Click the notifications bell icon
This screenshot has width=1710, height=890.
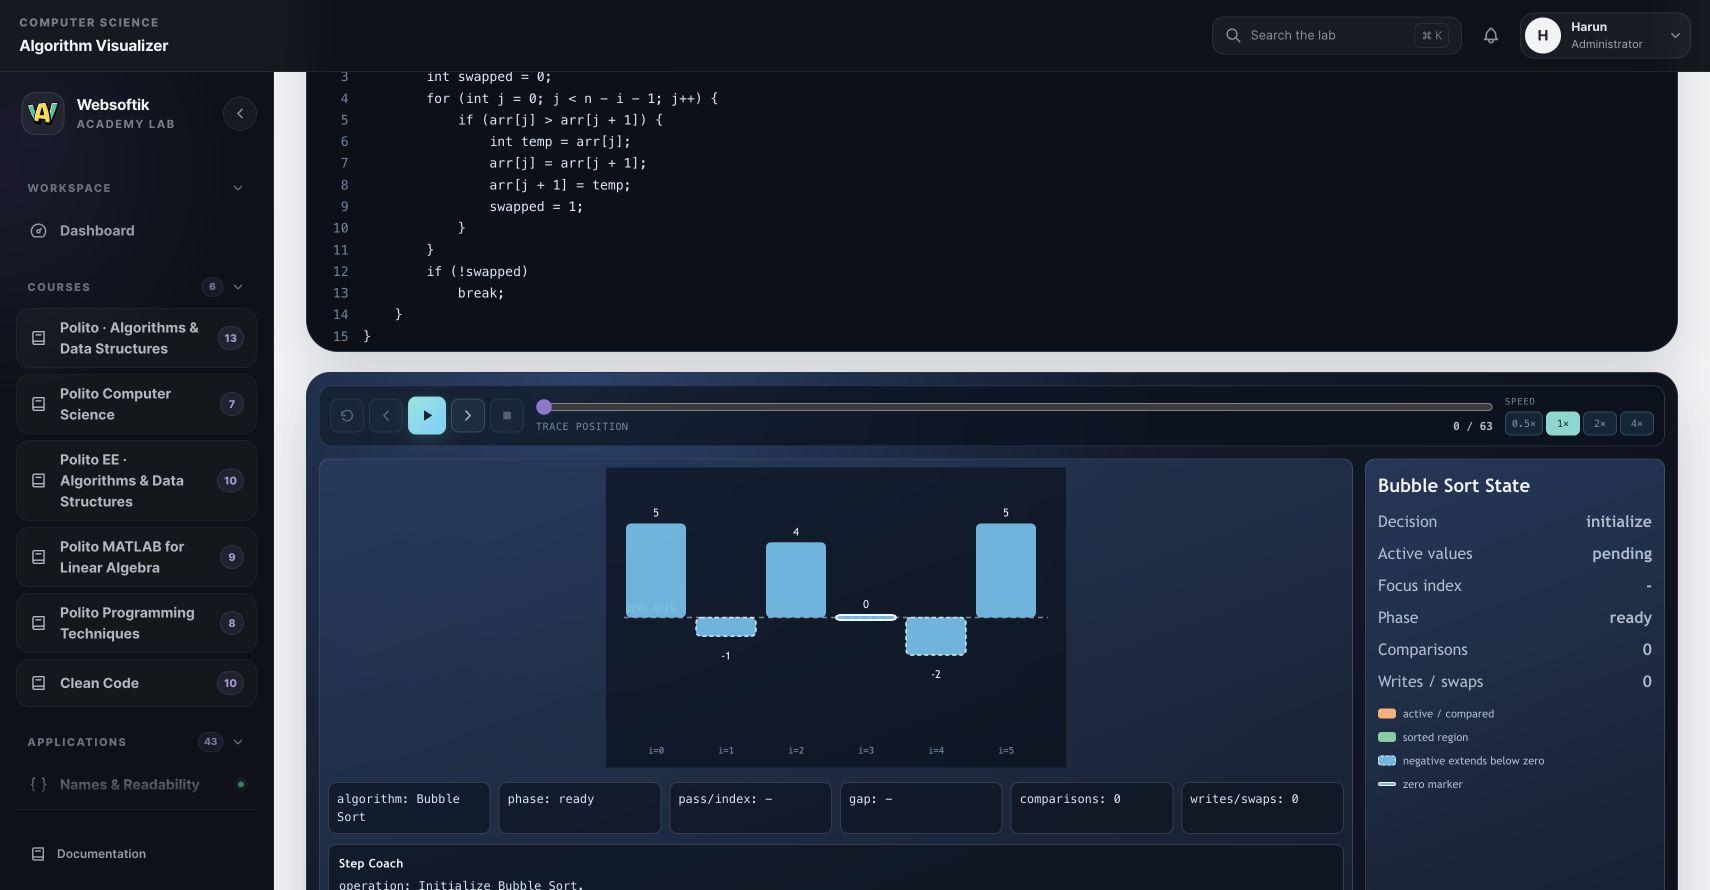1490,36
